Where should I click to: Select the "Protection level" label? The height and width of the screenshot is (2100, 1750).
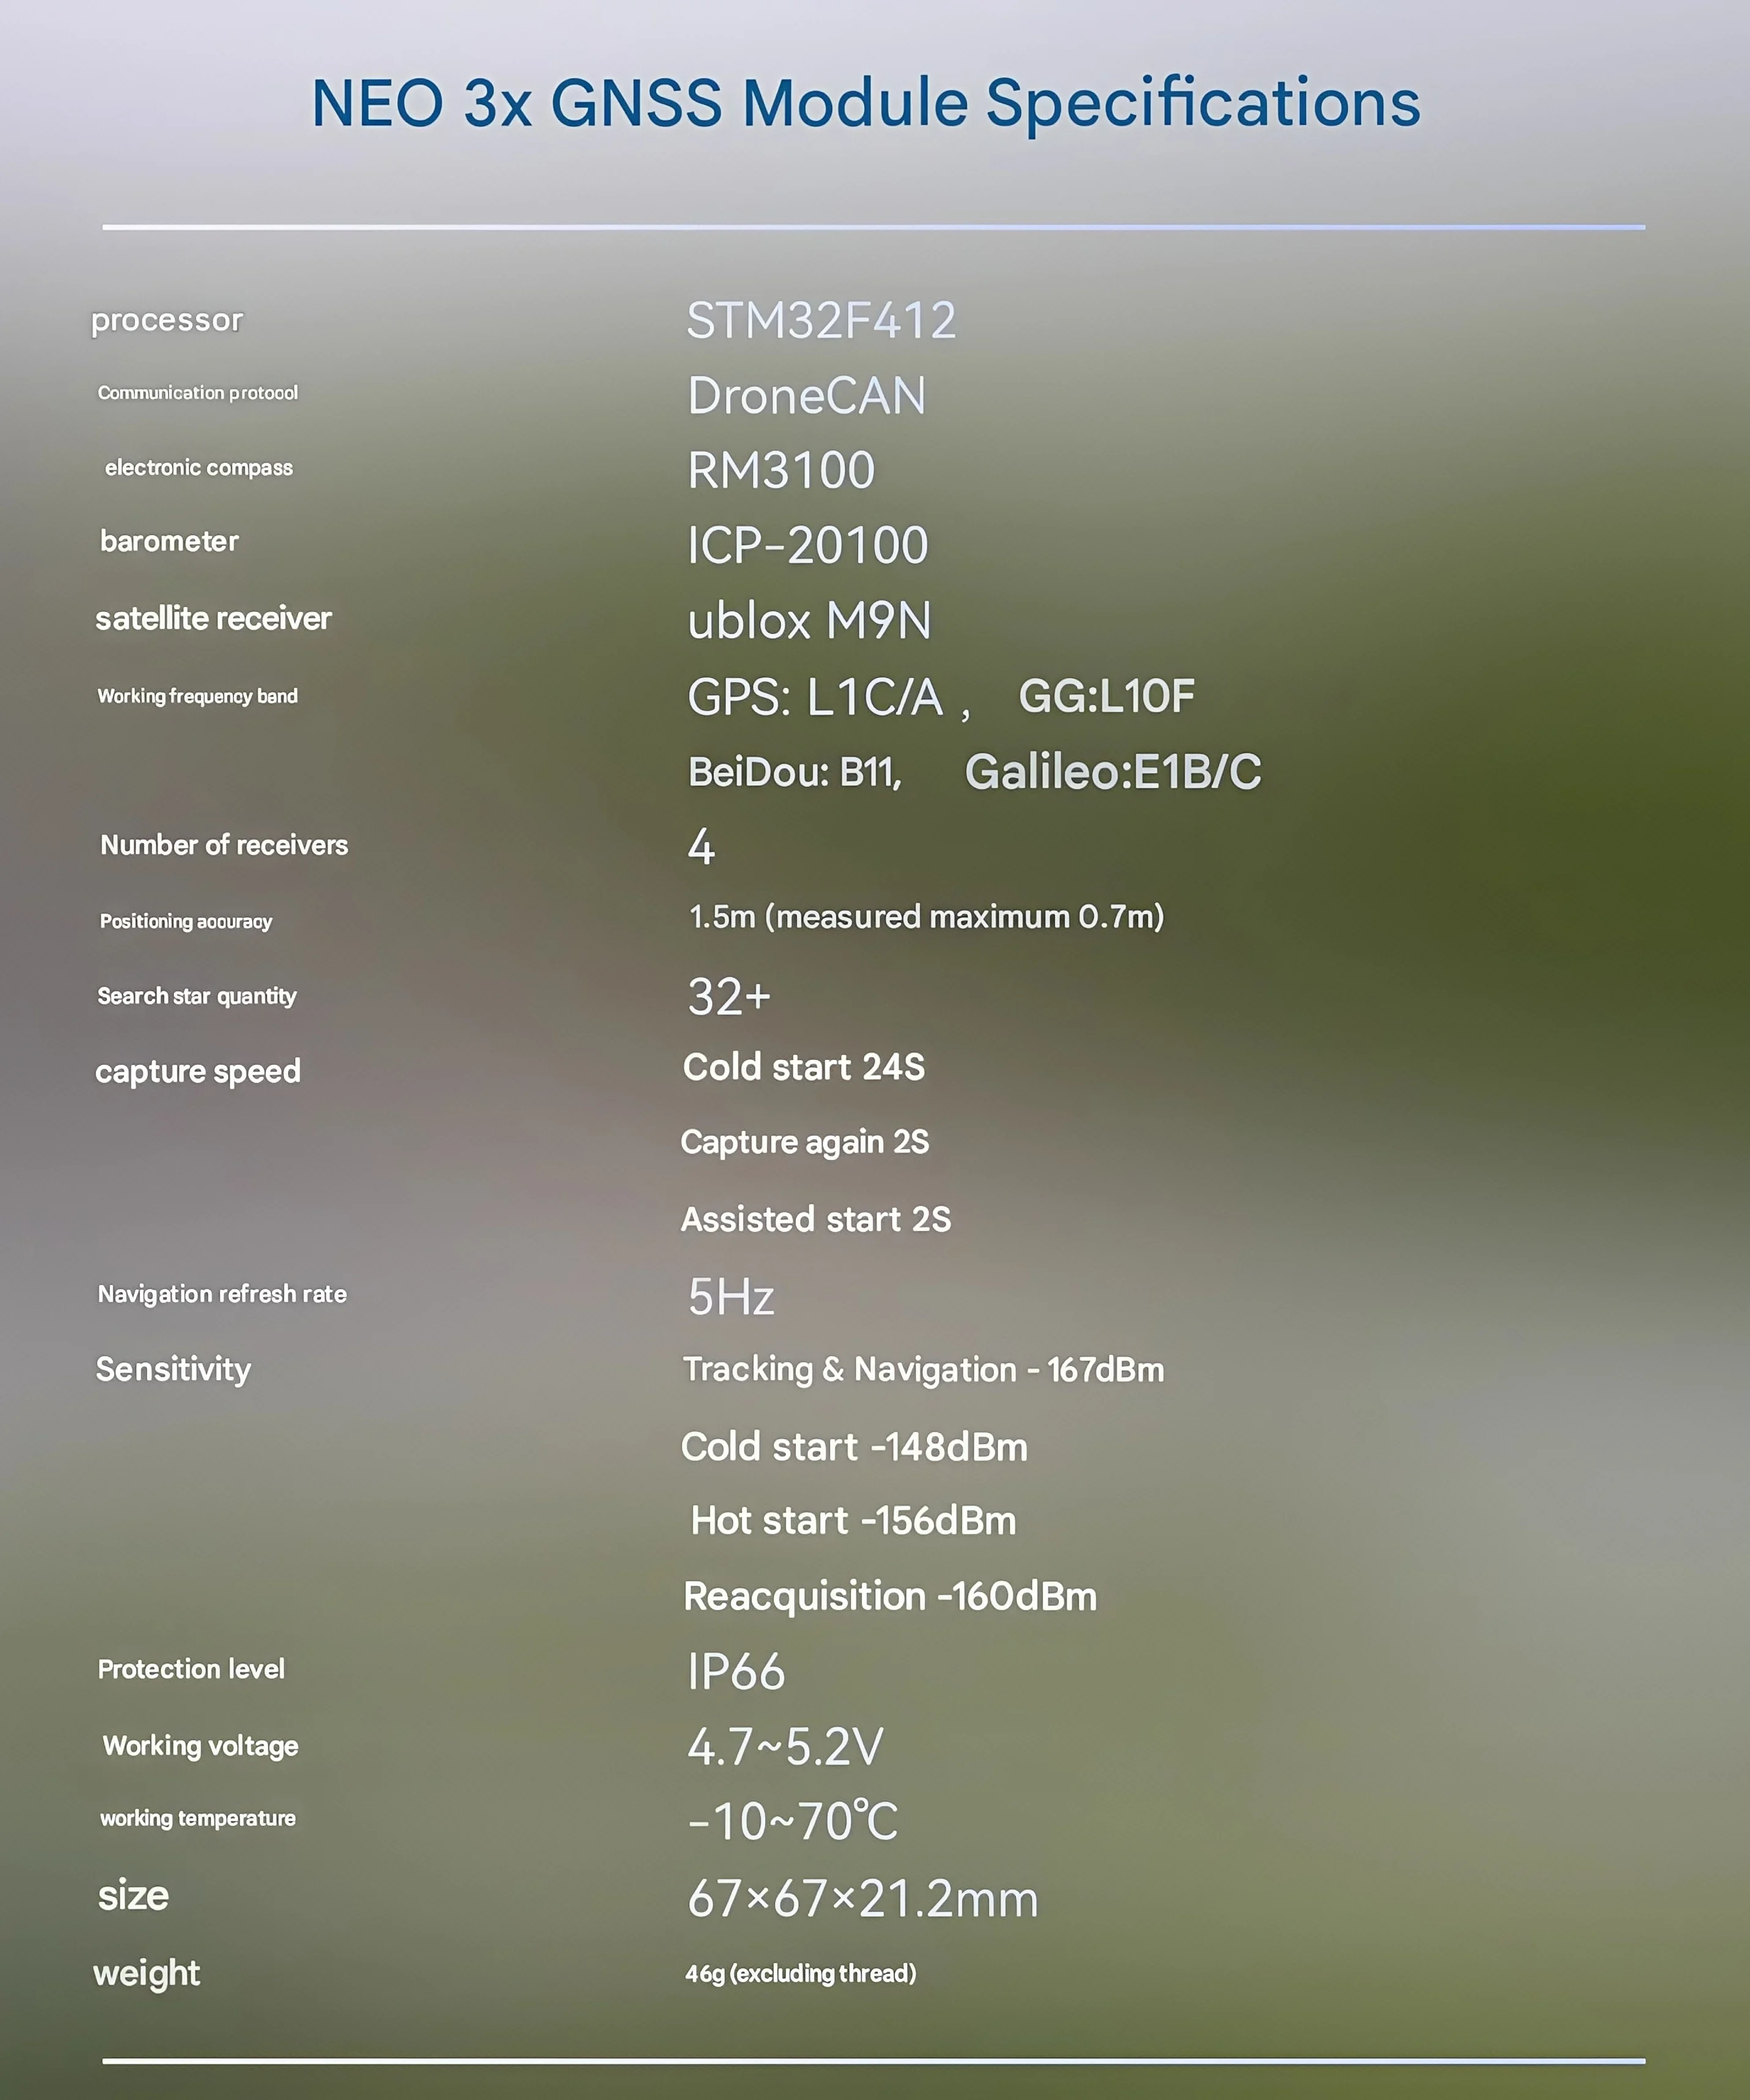pyautogui.click(x=191, y=1669)
